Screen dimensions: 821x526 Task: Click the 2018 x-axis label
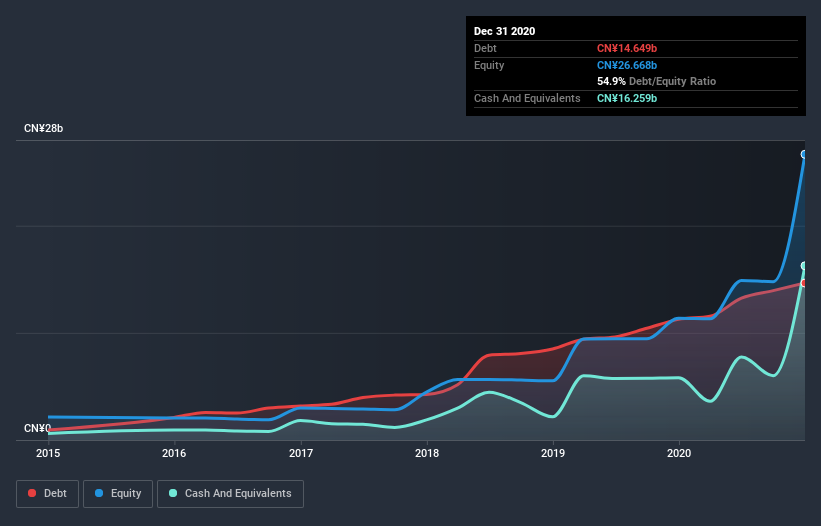coord(427,453)
